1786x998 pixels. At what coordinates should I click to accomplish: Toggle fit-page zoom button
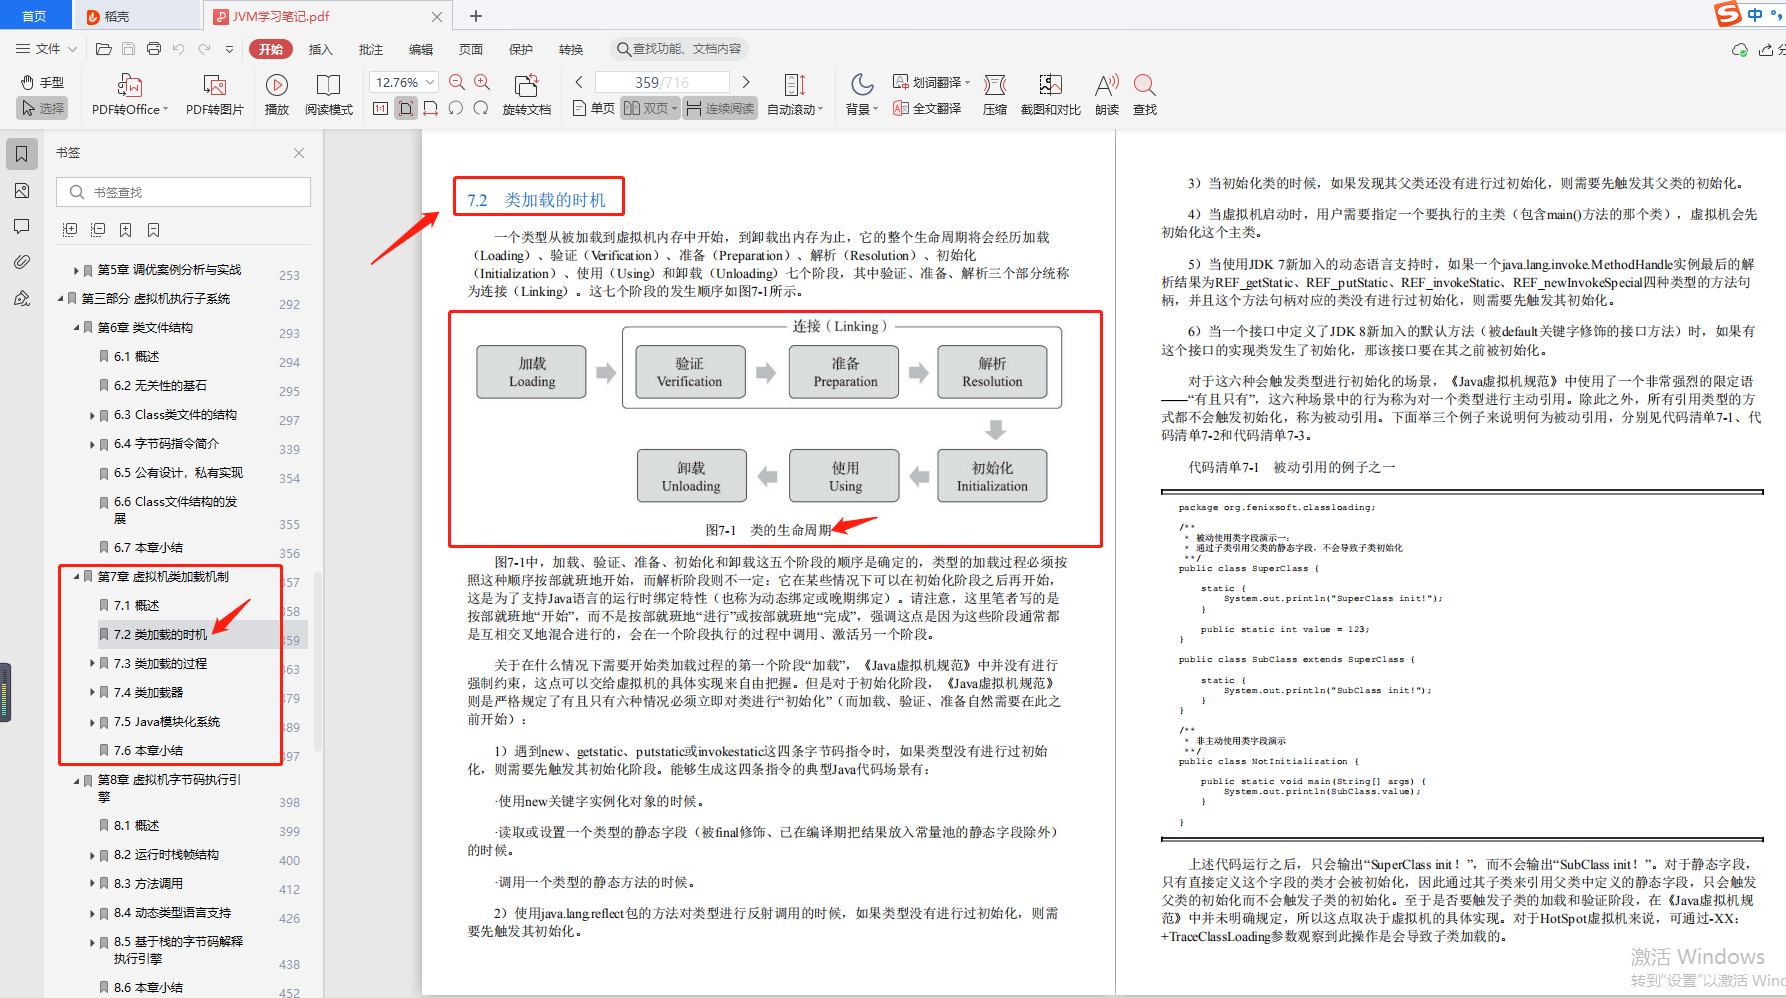[x=405, y=108]
